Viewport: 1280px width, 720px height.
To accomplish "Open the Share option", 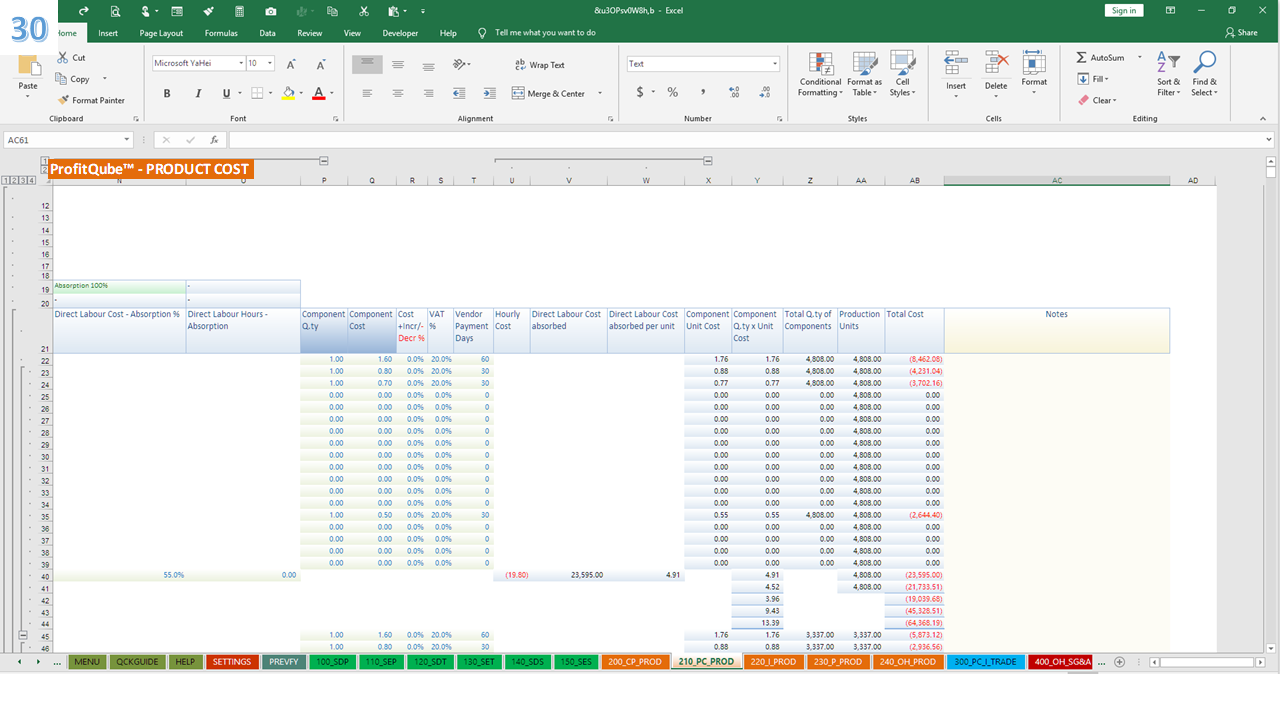I will [x=1241, y=33].
